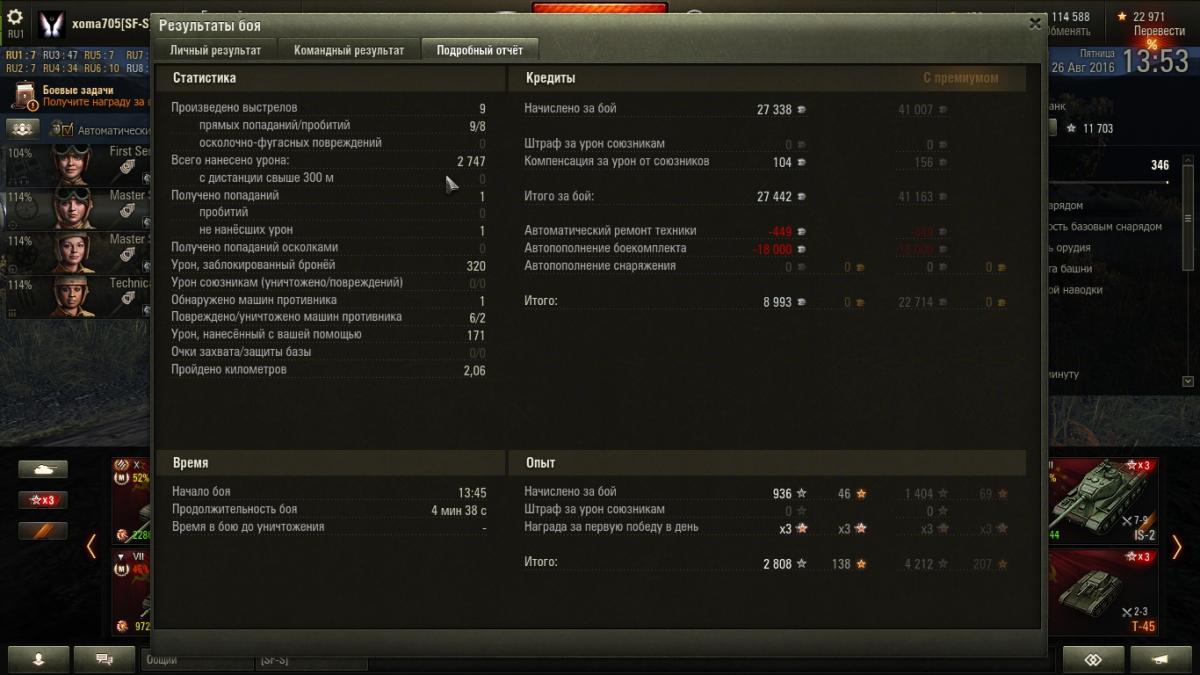Open the clan emblem icon beside xoma705

coord(51,24)
